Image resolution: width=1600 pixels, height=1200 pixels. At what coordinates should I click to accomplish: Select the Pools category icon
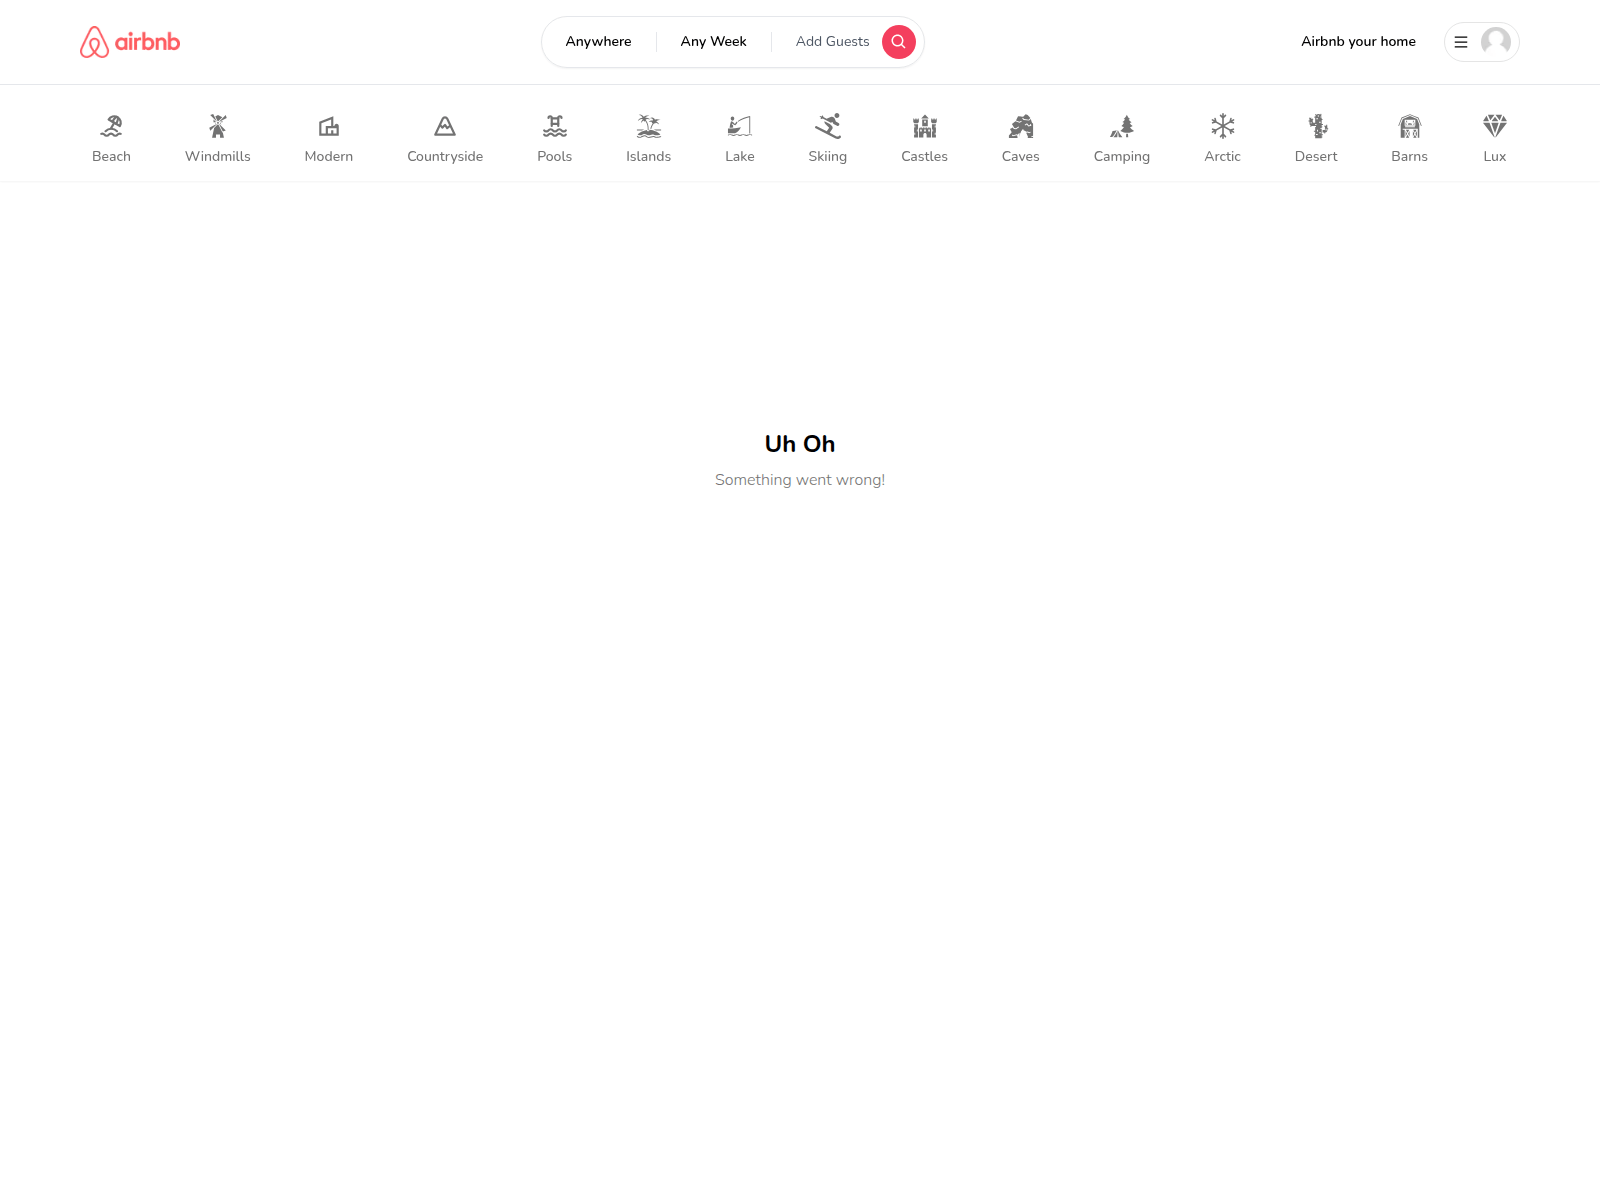(555, 126)
